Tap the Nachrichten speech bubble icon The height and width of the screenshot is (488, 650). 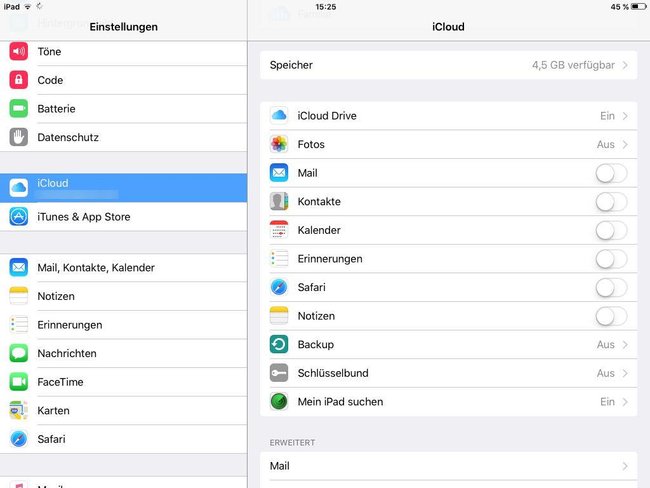click(19, 353)
